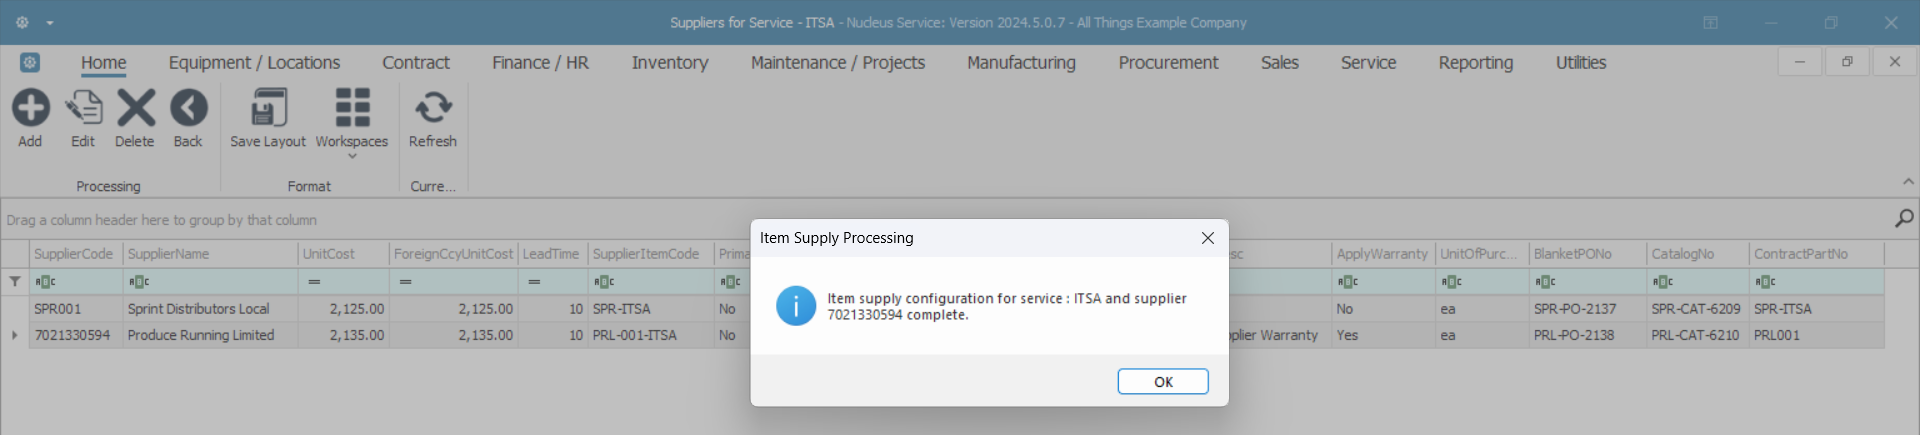Click the Edit document icon
Screen dimensions: 1920x435
[83, 108]
